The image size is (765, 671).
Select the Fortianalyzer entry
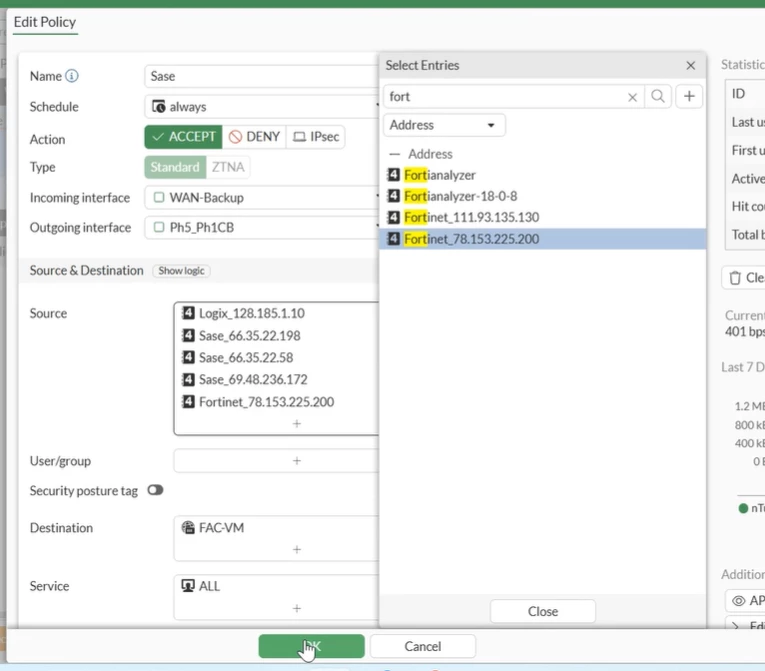(x=543, y=175)
